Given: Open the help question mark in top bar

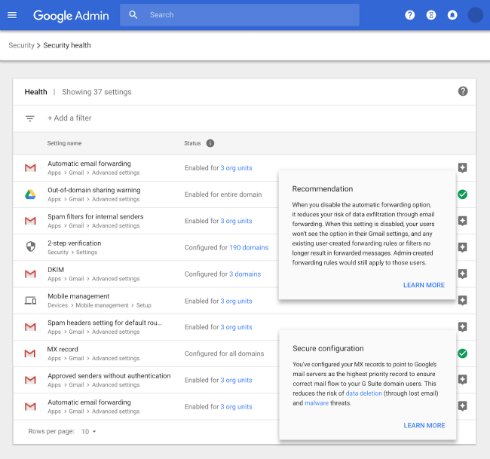Looking at the screenshot, I should click(x=410, y=15).
